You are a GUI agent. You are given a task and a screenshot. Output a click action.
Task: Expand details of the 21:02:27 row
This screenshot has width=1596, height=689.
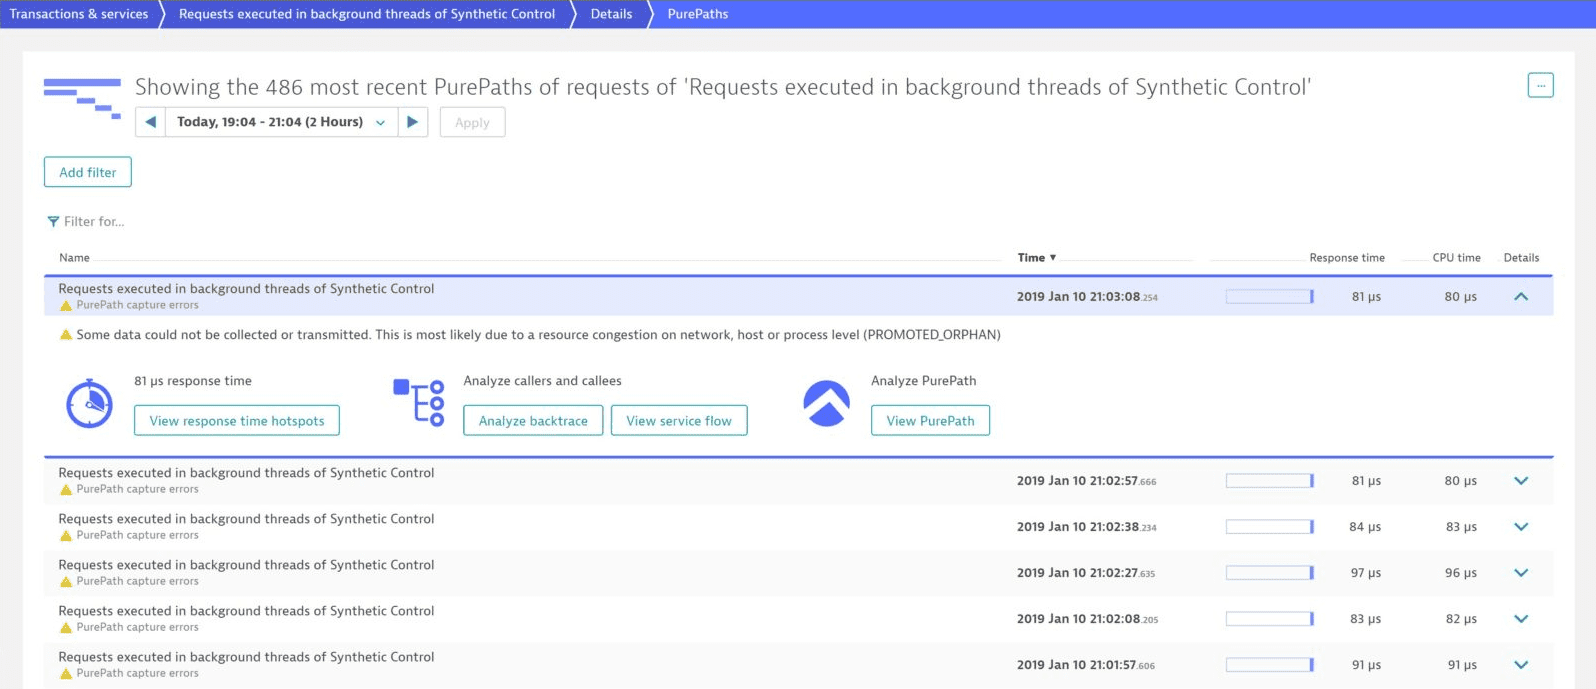pyautogui.click(x=1521, y=573)
